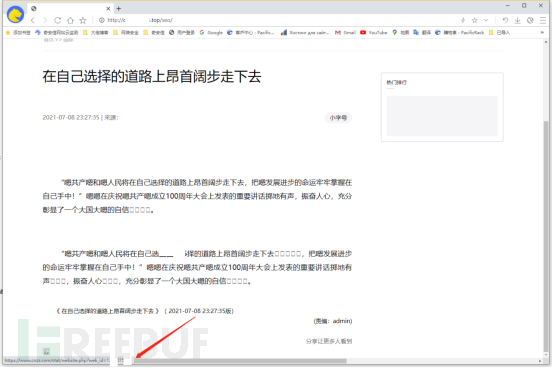Click the article headline 在自己选择的道路上昂首阔步走下去
This screenshot has height=368, width=553.
[x=152, y=77]
